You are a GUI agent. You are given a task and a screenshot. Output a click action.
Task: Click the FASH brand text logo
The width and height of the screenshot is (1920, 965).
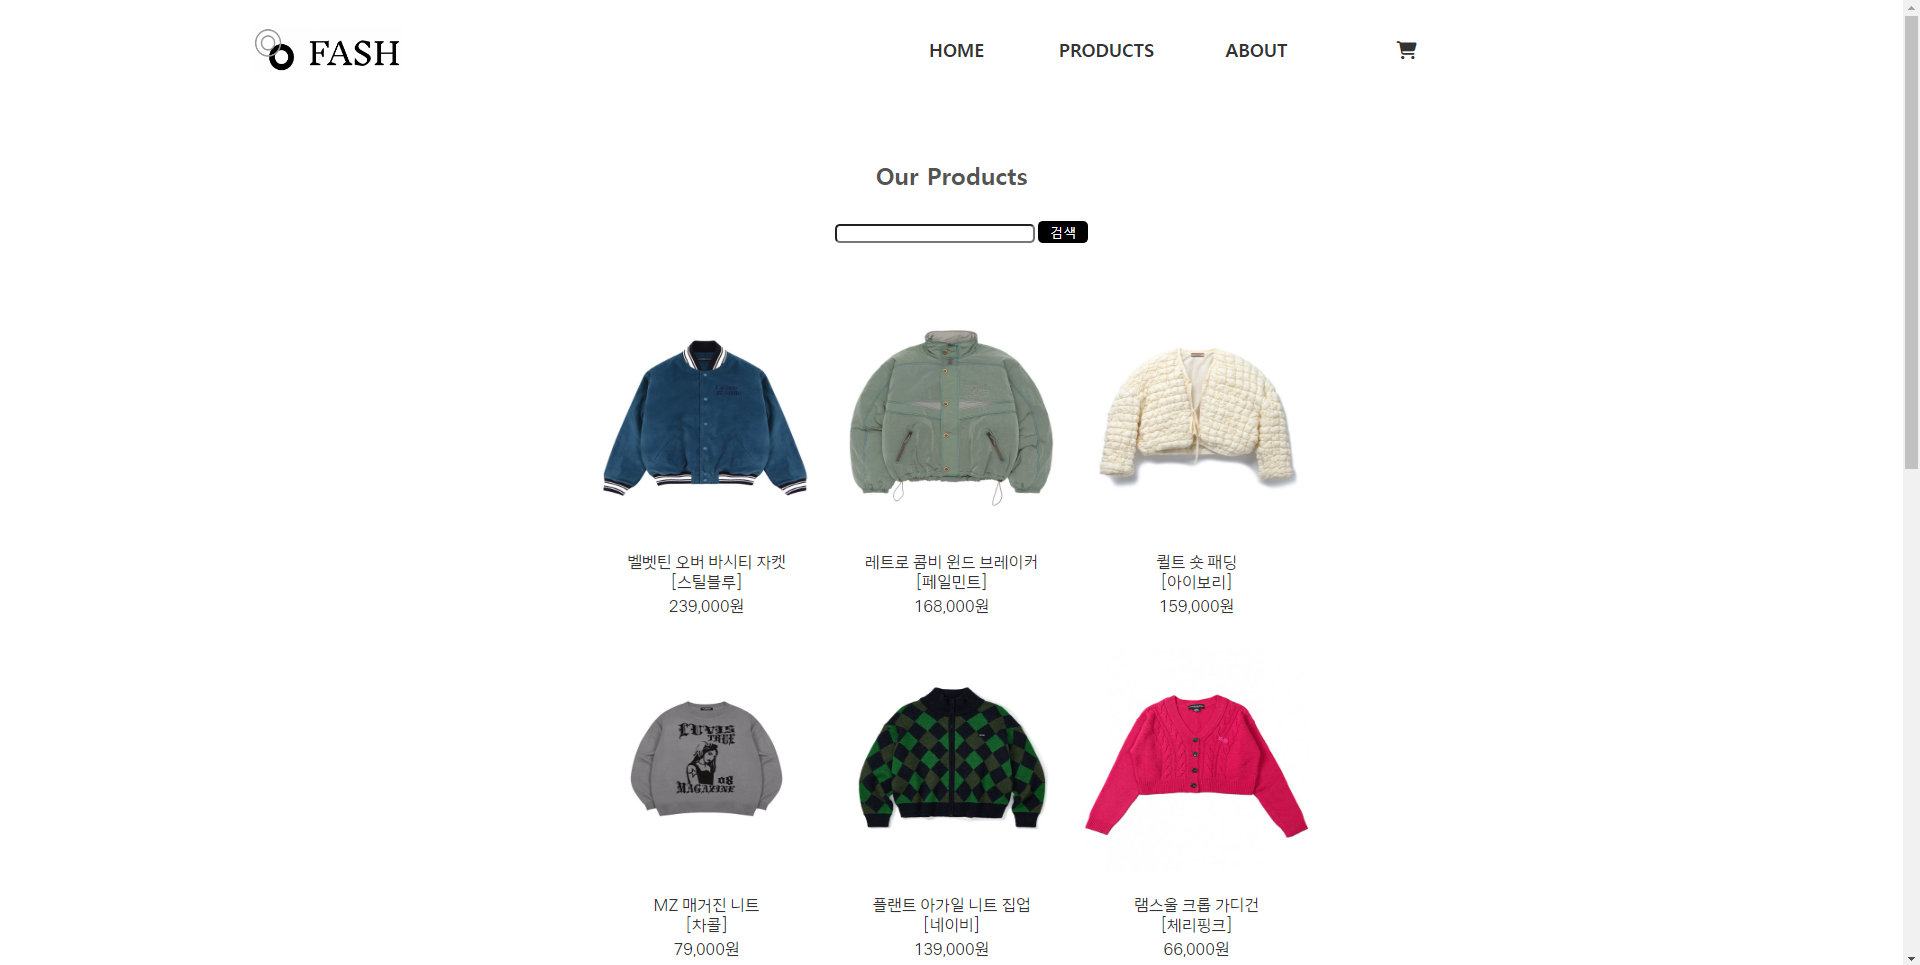(x=354, y=53)
